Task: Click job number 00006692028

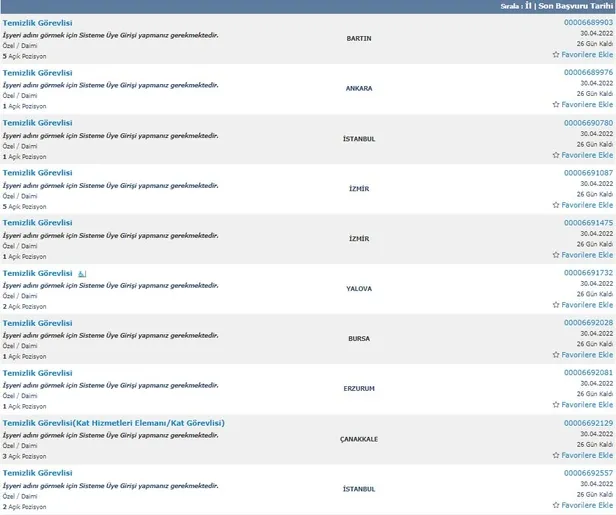Action: pyautogui.click(x=588, y=322)
